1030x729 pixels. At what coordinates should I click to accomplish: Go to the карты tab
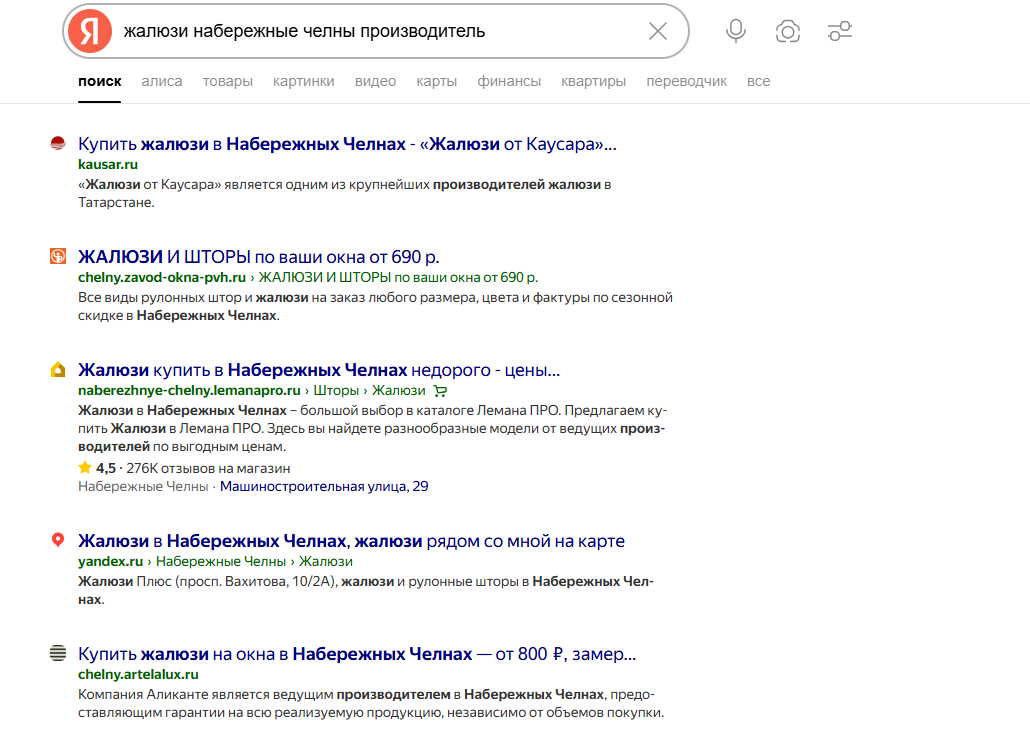[x=436, y=81]
